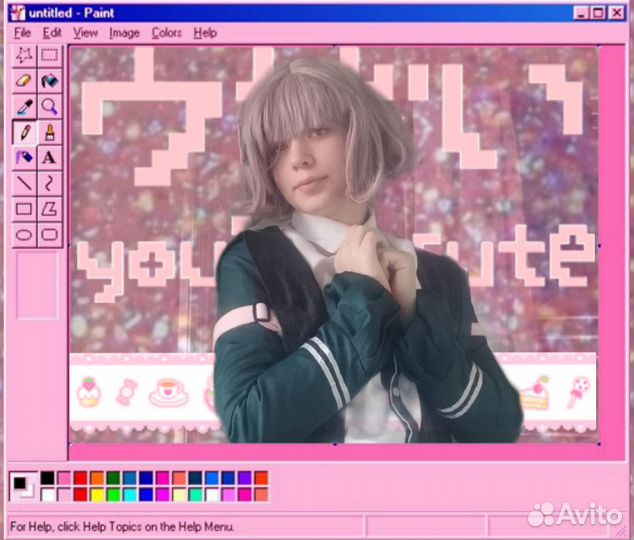The height and width of the screenshot is (540, 634).
Task: Switch to the Brush tool
Action: click(x=49, y=132)
